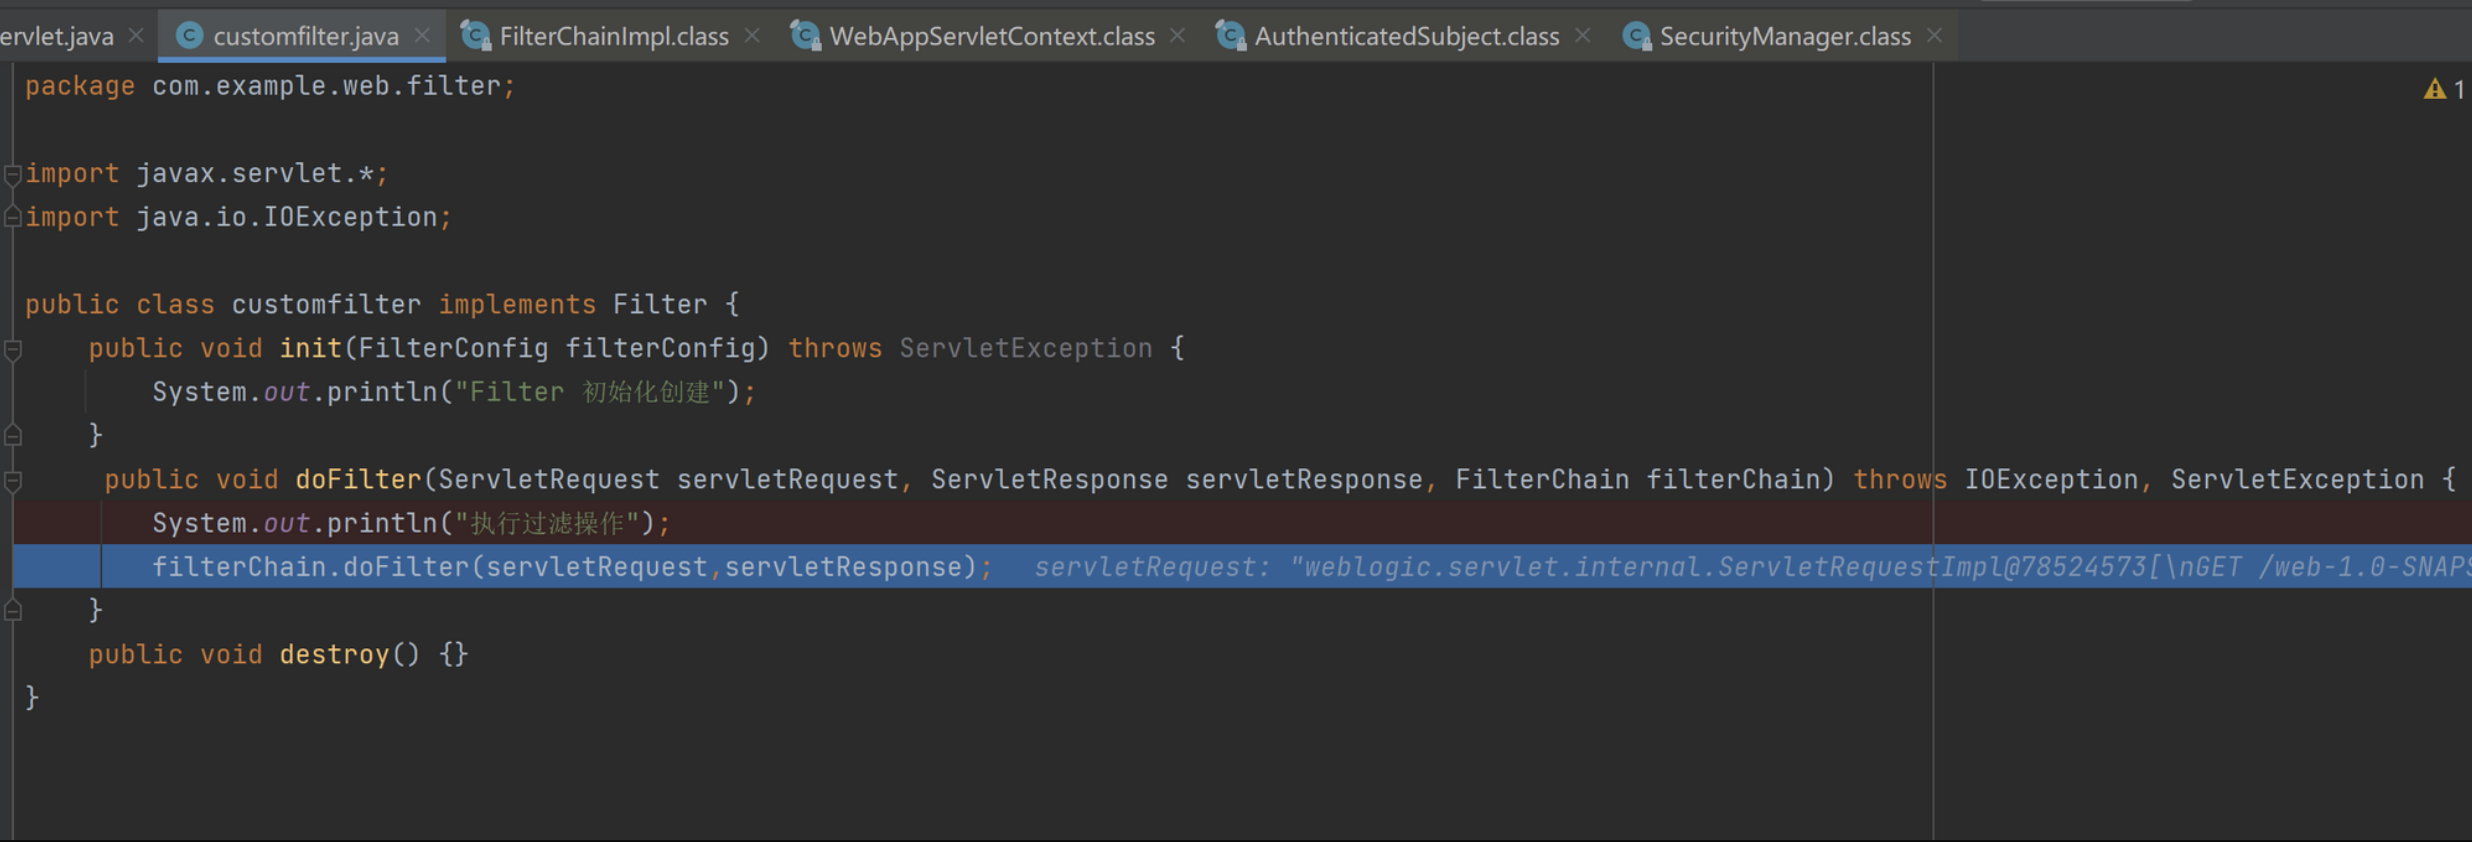Close the SecurityManager.class tab
The height and width of the screenshot is (842, 2472).
1935,36
